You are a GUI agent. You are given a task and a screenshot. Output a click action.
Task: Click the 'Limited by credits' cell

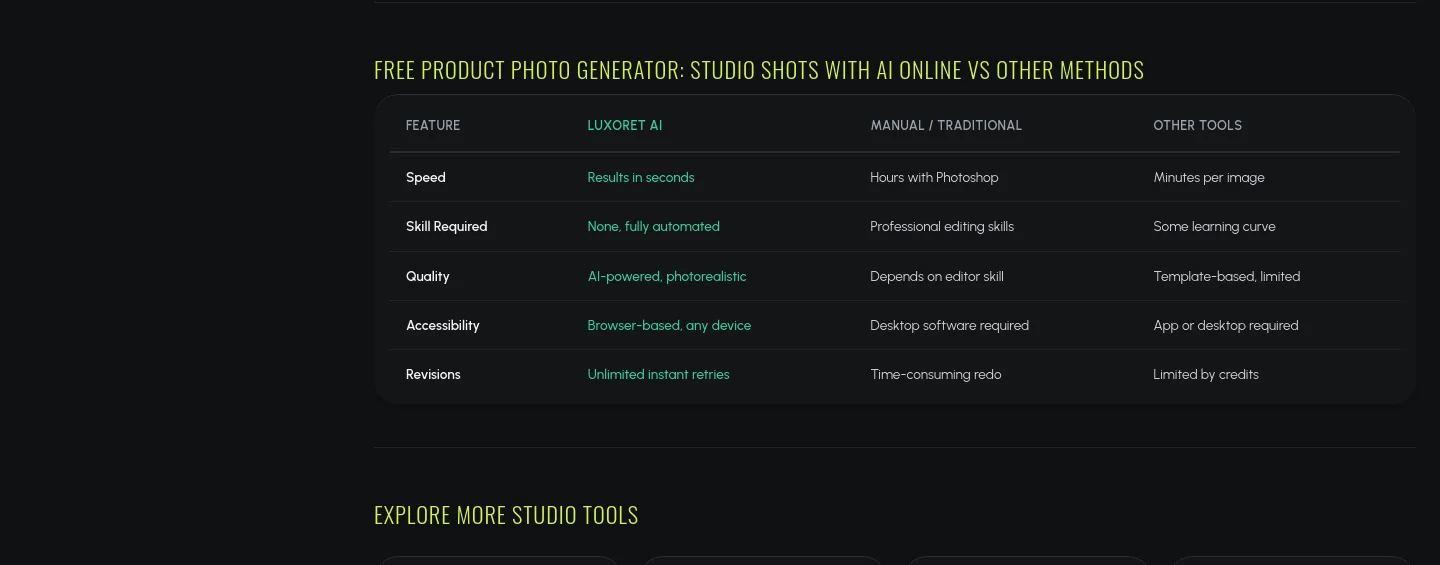click(1206, 374)
